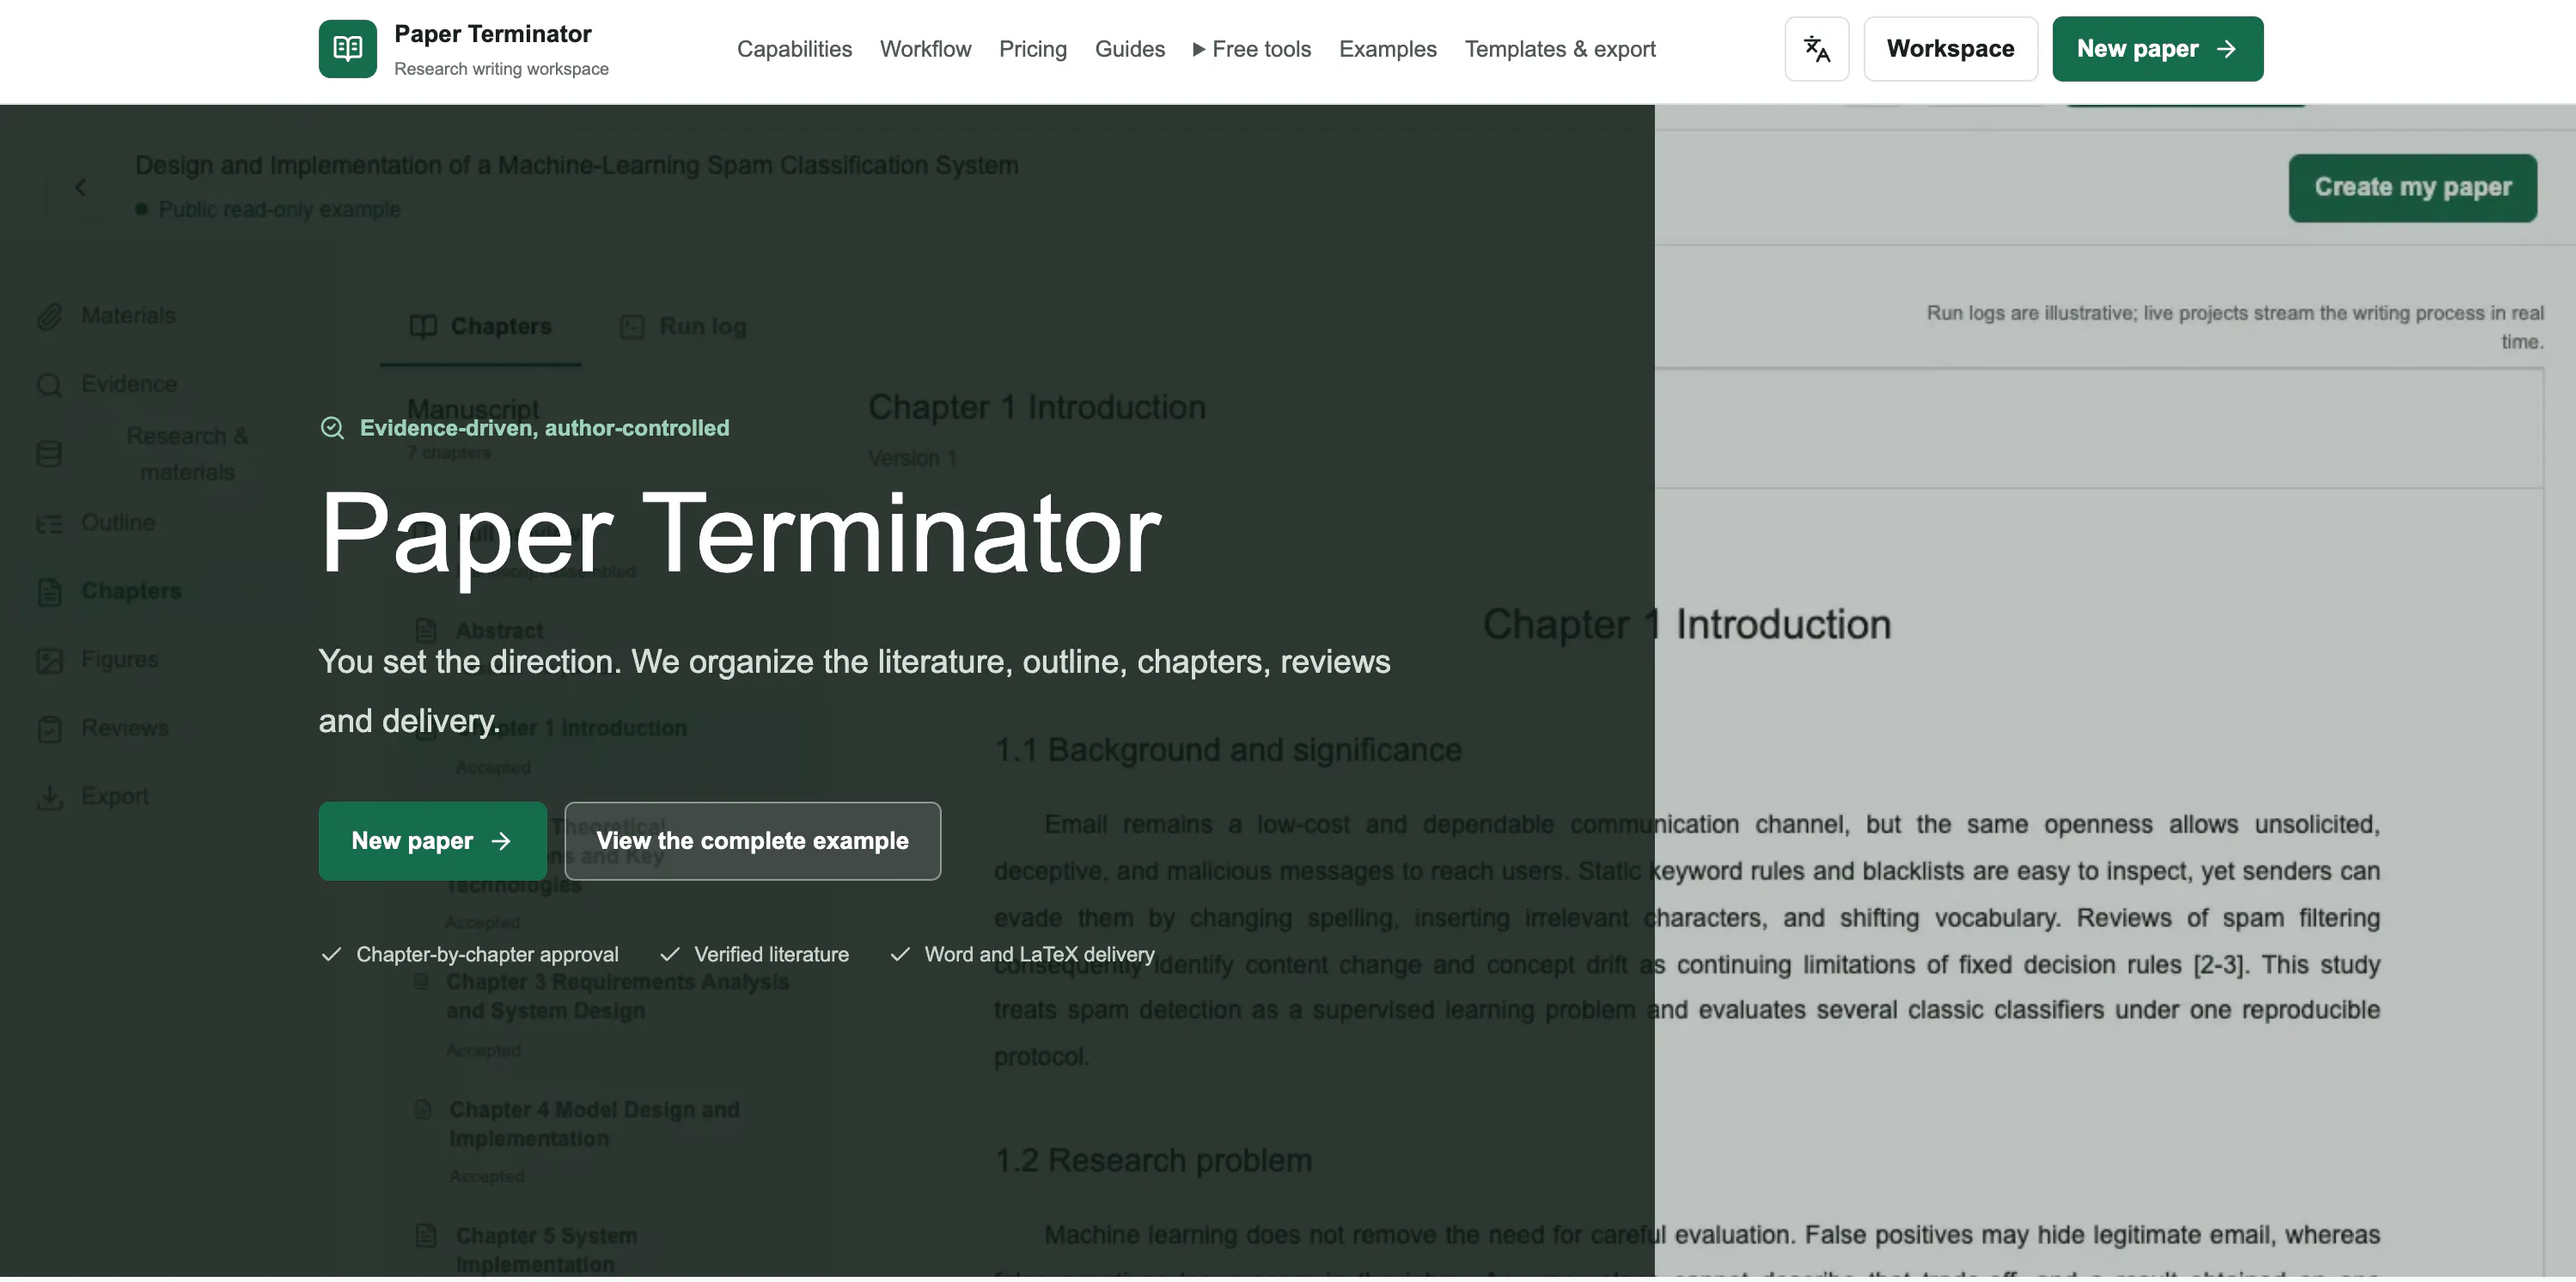The height and width of the screenshot is (1282, 2576).
Task: Click the Evidence magnifier icon in sidebar
Action: (x=49, y=385)
